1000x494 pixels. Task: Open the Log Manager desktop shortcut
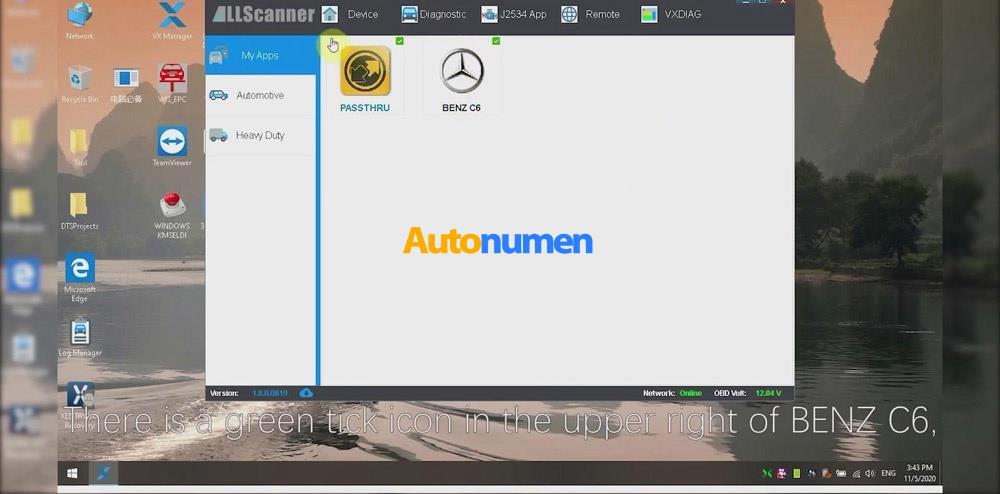click(80, 338)
